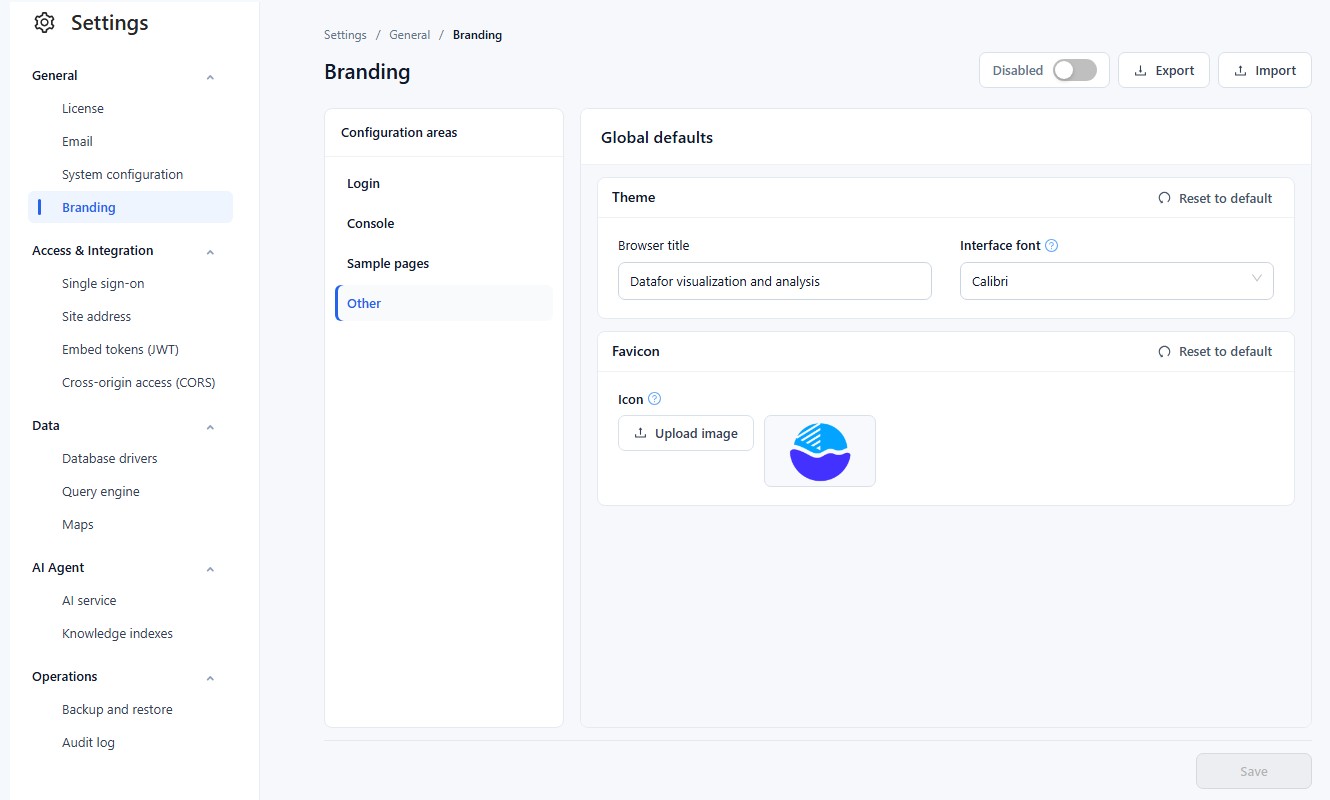Select the Login configuration area
The width and height of the screenshot is (1330, 800).
[444, 183]
